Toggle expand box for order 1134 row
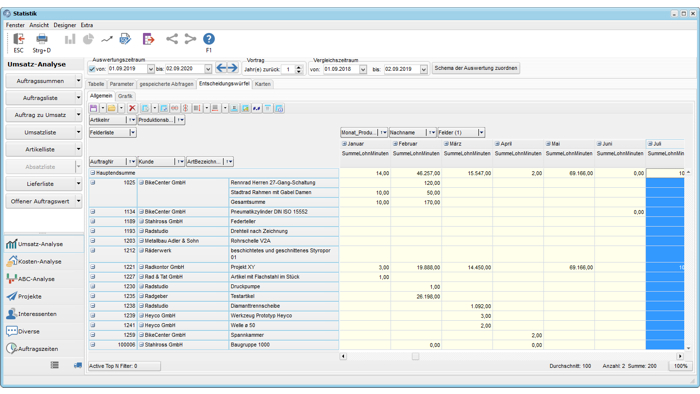This screenshot has width=700, height=394. click(x=93, y=212)
